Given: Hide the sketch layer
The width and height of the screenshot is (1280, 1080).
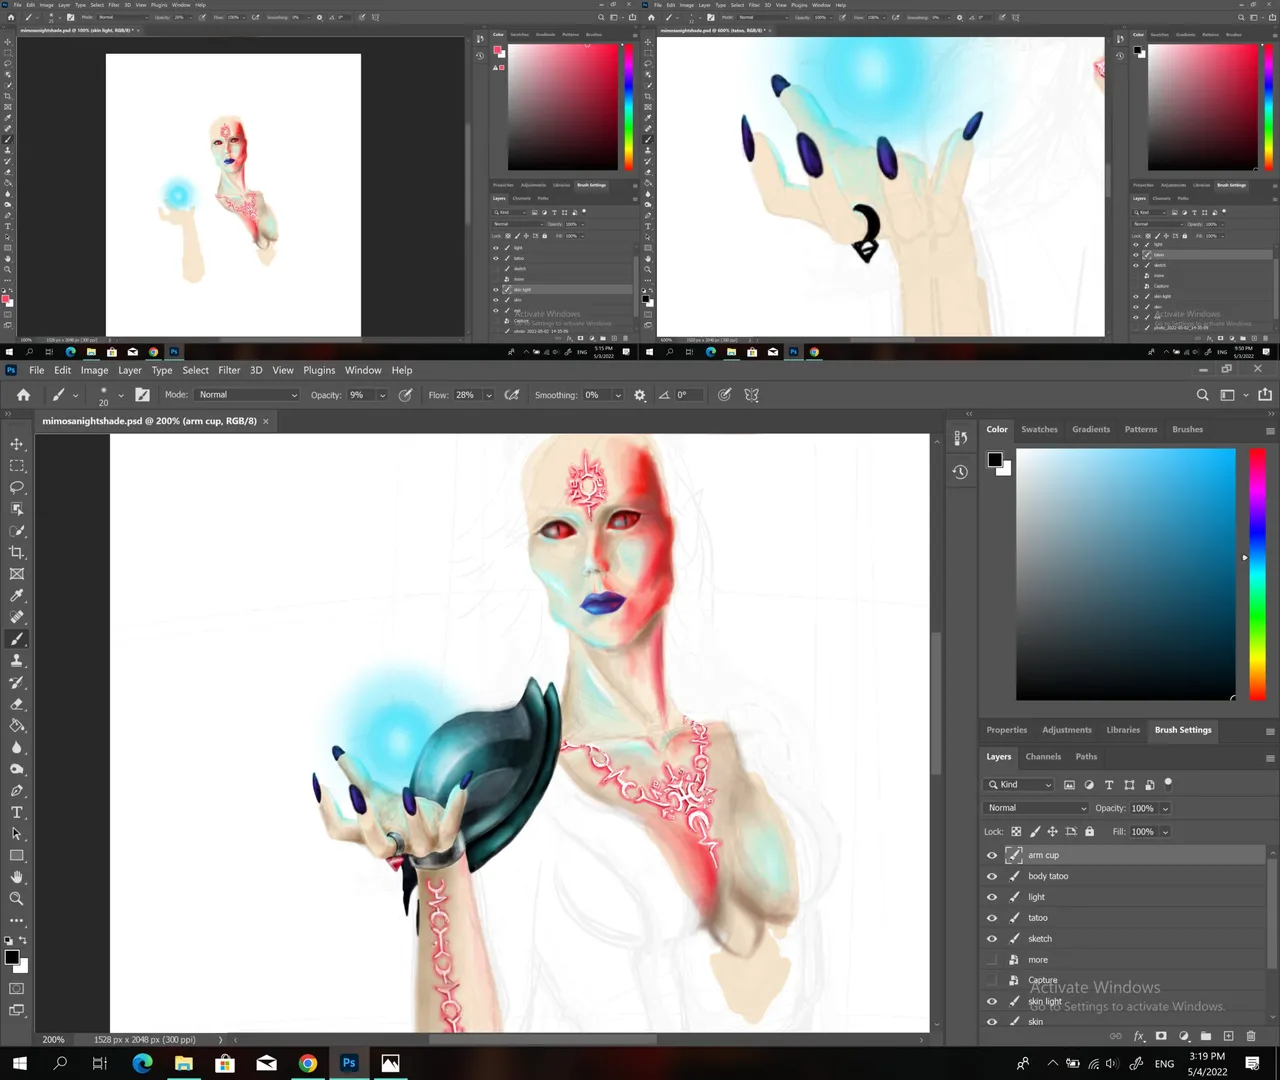Looking at the screenshot, I should [x=992, y=939].
